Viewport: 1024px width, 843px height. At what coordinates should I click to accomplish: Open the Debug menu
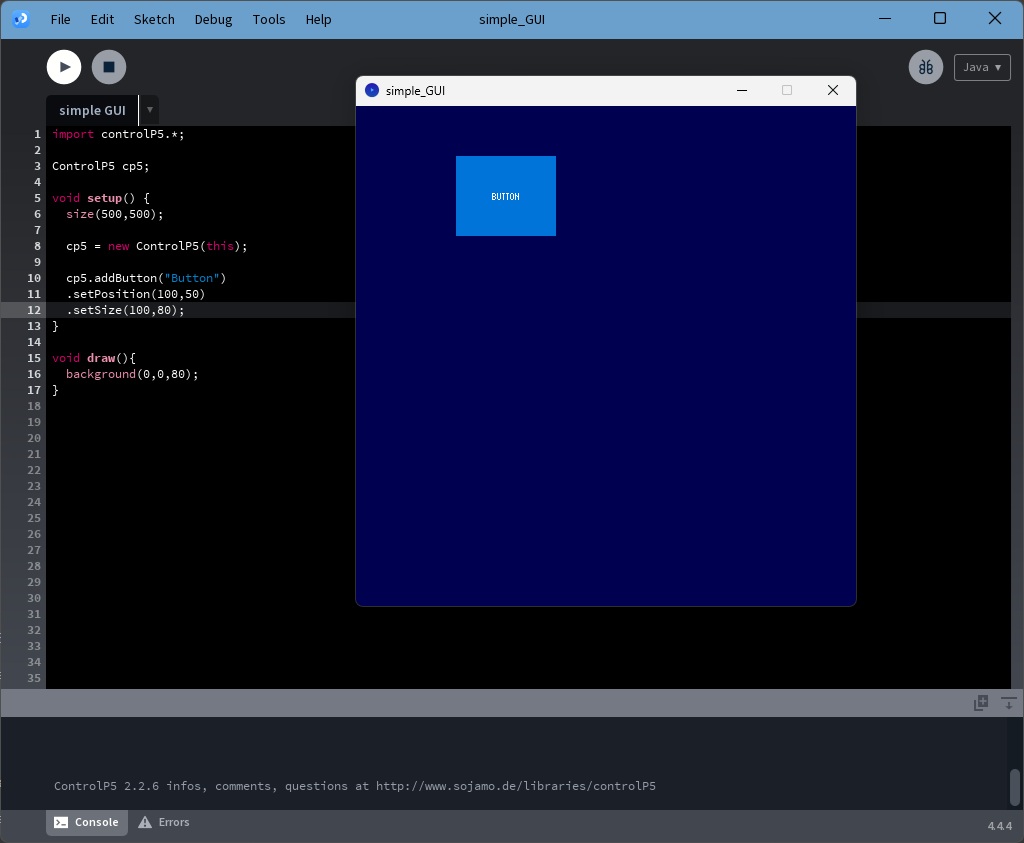point(213,20)
